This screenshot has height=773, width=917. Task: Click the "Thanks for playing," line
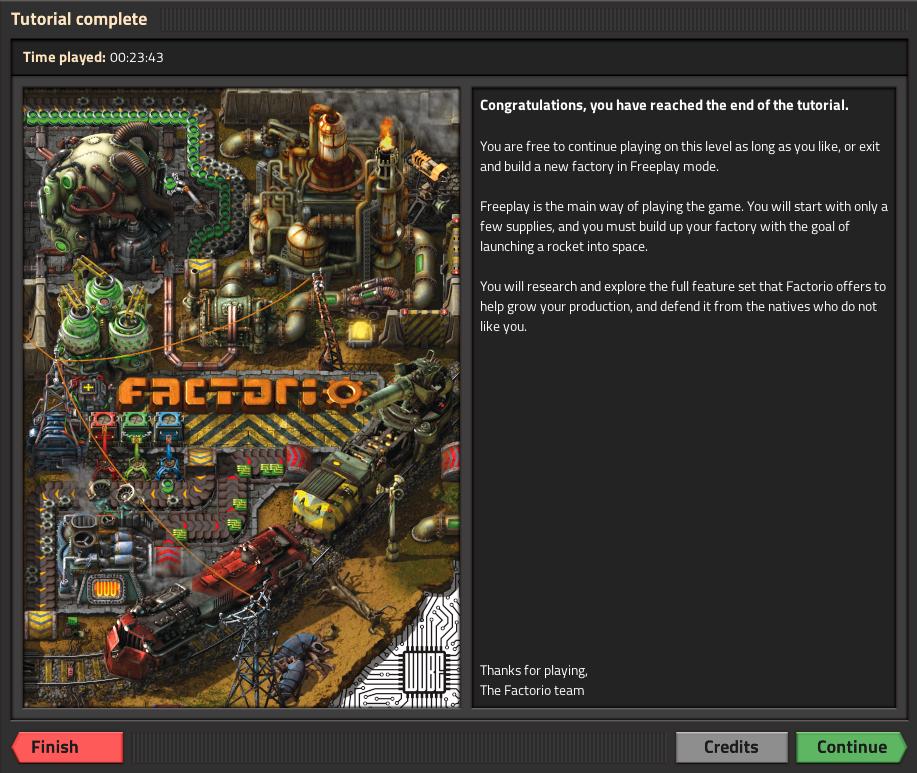pyautogui.click(x=533, y=671)
